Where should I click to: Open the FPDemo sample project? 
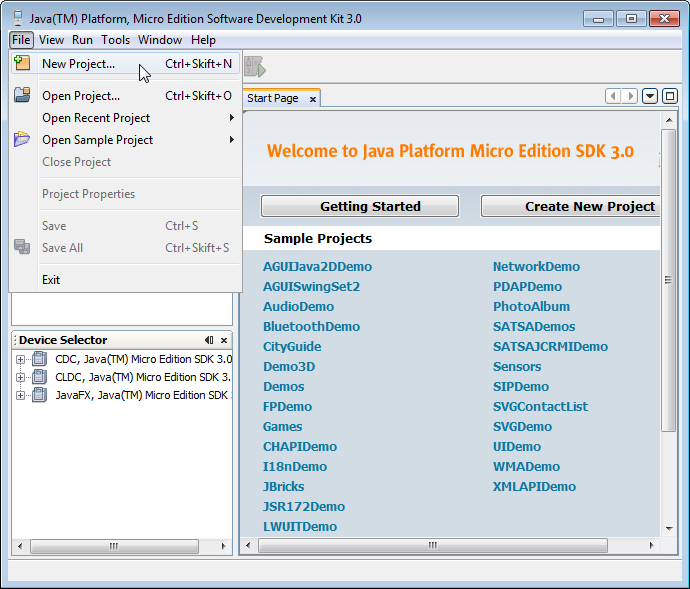point(287,406)
